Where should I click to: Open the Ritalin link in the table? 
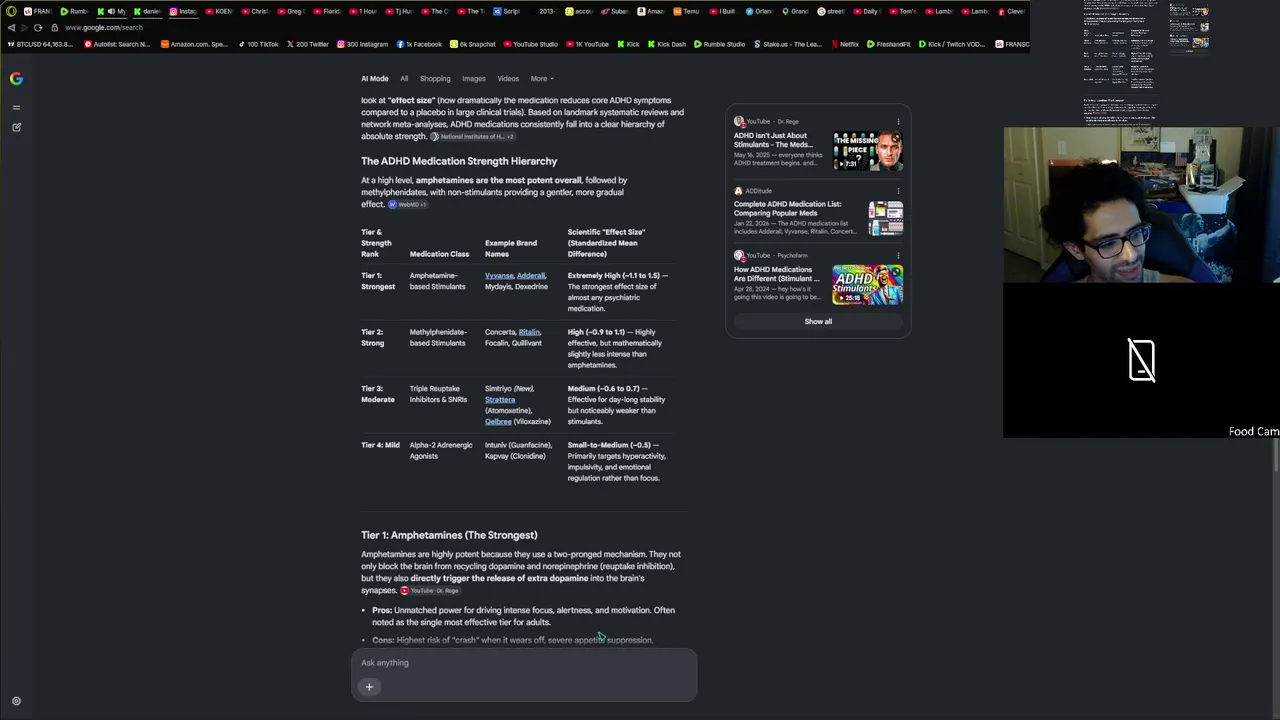tap(529, 332)
